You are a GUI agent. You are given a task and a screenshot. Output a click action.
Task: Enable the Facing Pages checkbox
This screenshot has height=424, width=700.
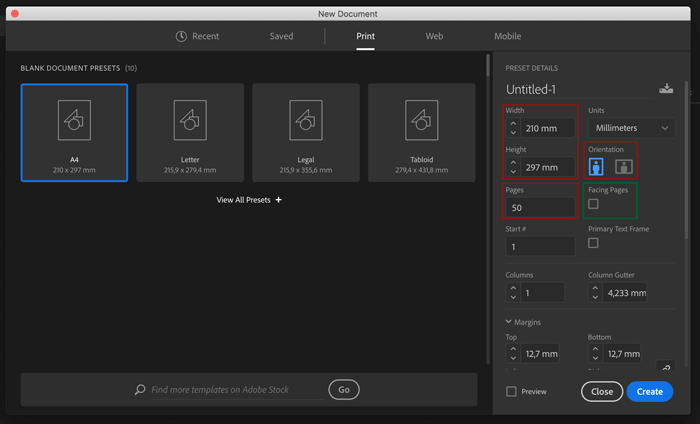tap(593, 204)
